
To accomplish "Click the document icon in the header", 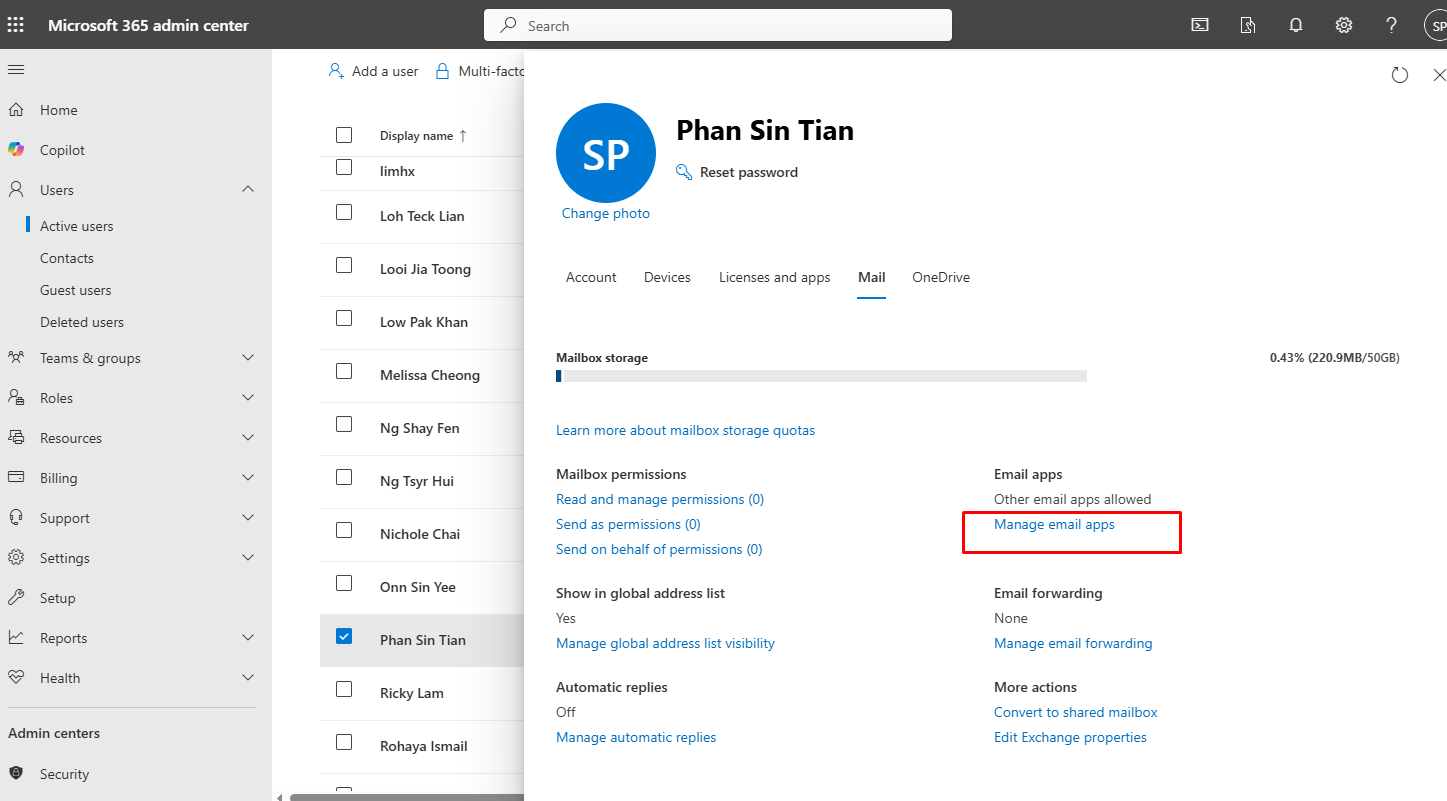I will tap(1248, 25).
